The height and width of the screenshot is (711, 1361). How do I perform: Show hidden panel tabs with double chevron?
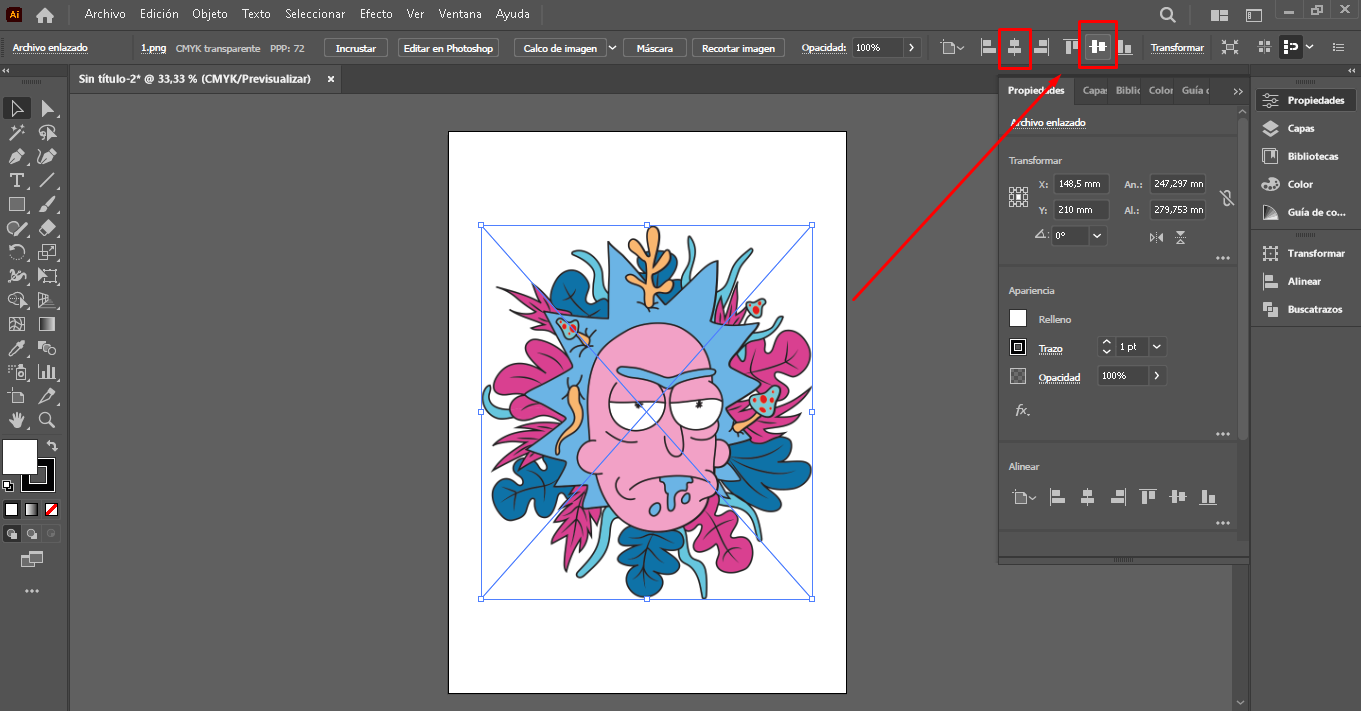click(1237, 91)
